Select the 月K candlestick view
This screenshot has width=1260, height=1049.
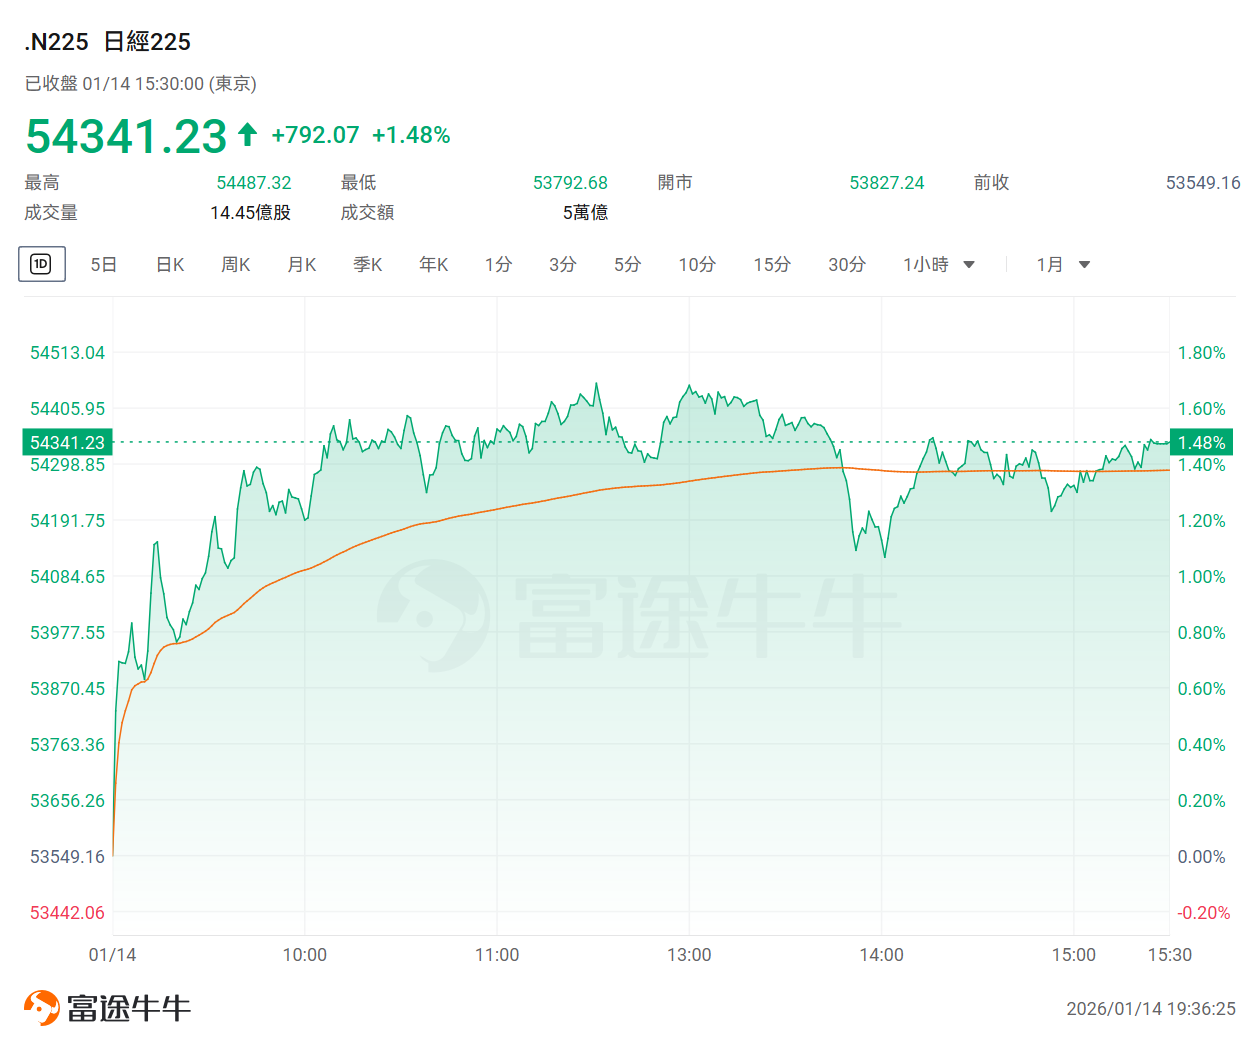click(302, 265)
